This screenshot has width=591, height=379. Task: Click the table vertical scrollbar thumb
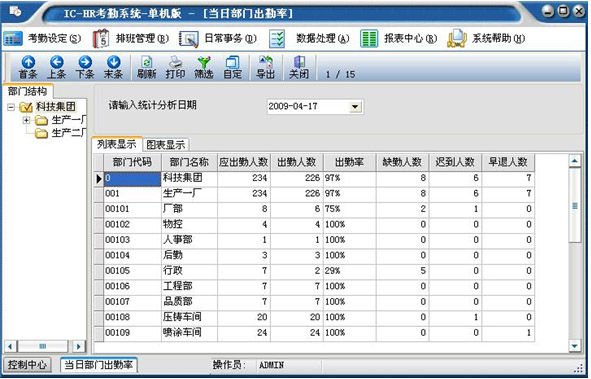click(575, 206)
